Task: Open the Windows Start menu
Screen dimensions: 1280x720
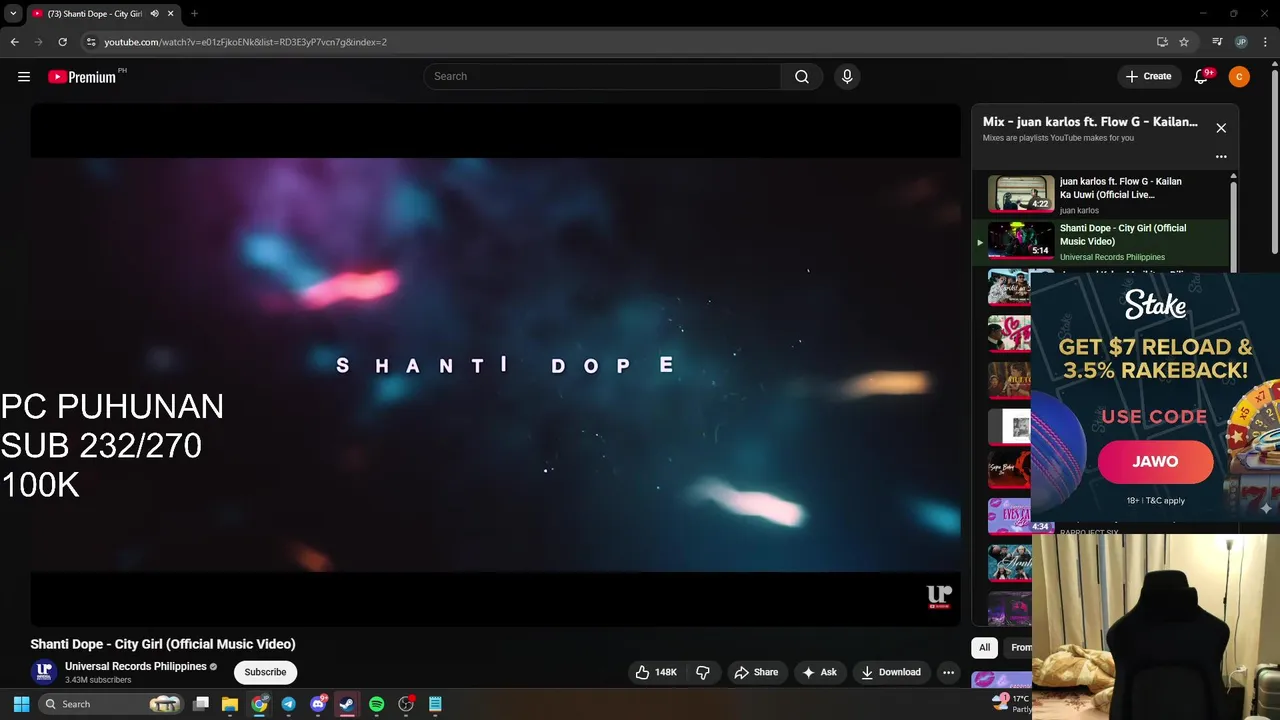Action: pyautogui.click(x=21, y=704)
